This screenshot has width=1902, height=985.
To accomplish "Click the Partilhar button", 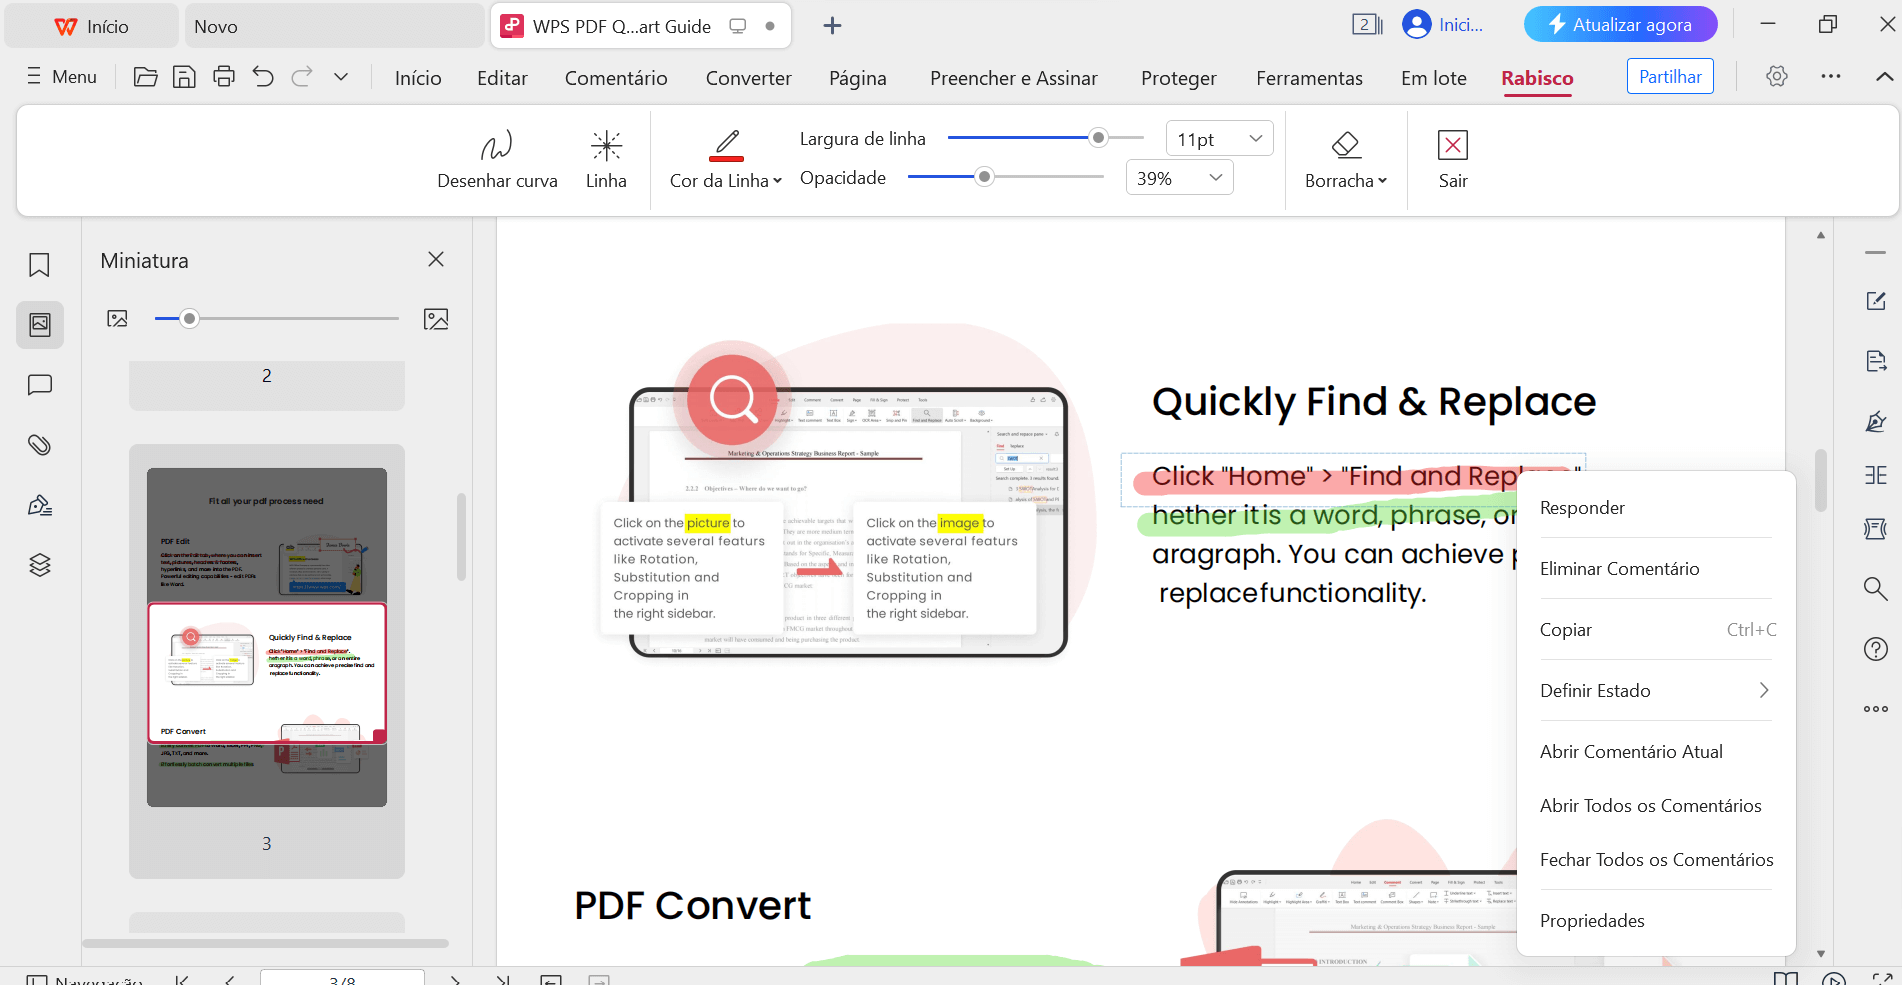I will point(1669,75).
